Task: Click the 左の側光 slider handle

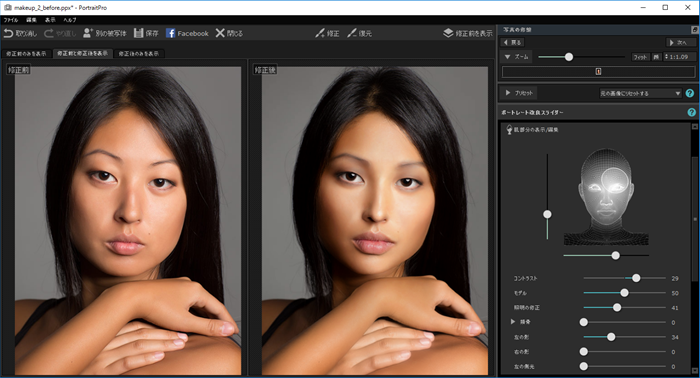Action: (x=583, y=366)
